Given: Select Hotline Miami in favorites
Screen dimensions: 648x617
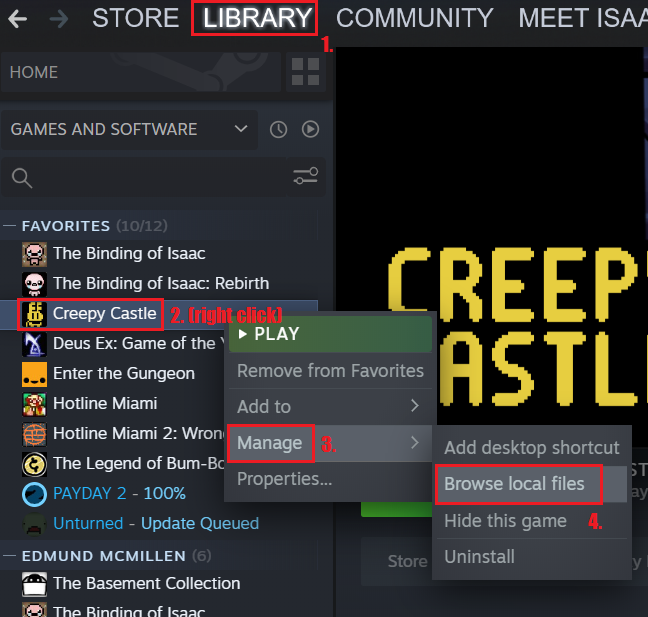Looking at the screenshot, I should (105, 404).
